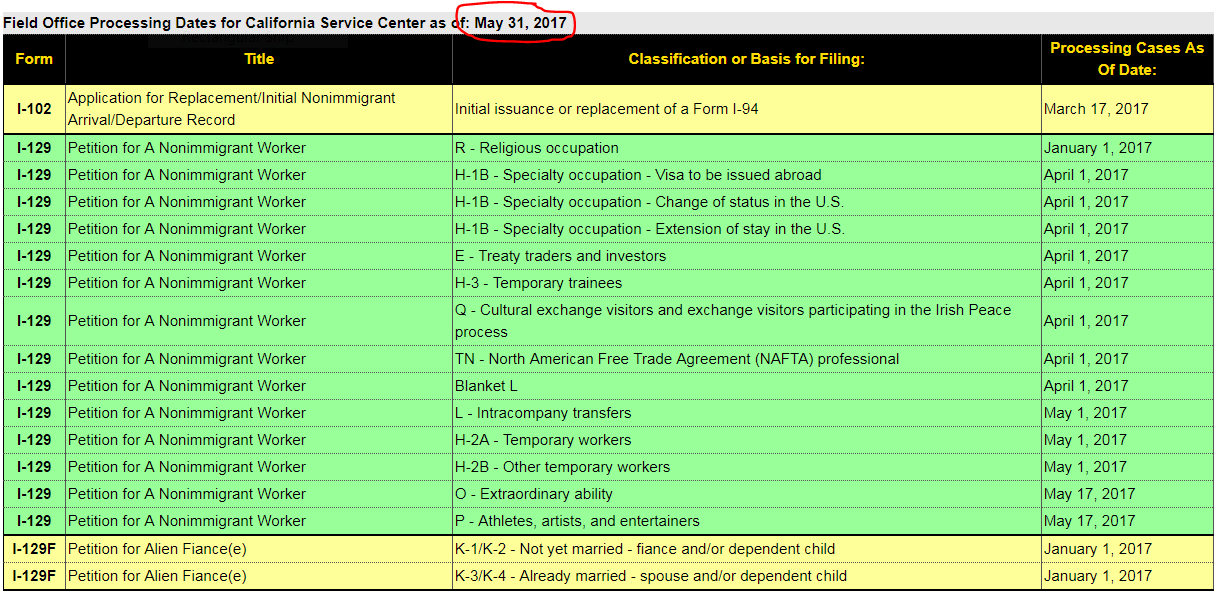Click the Title column header
The height and width of the screenshot is (591, 1219).
tap(259, 59)
